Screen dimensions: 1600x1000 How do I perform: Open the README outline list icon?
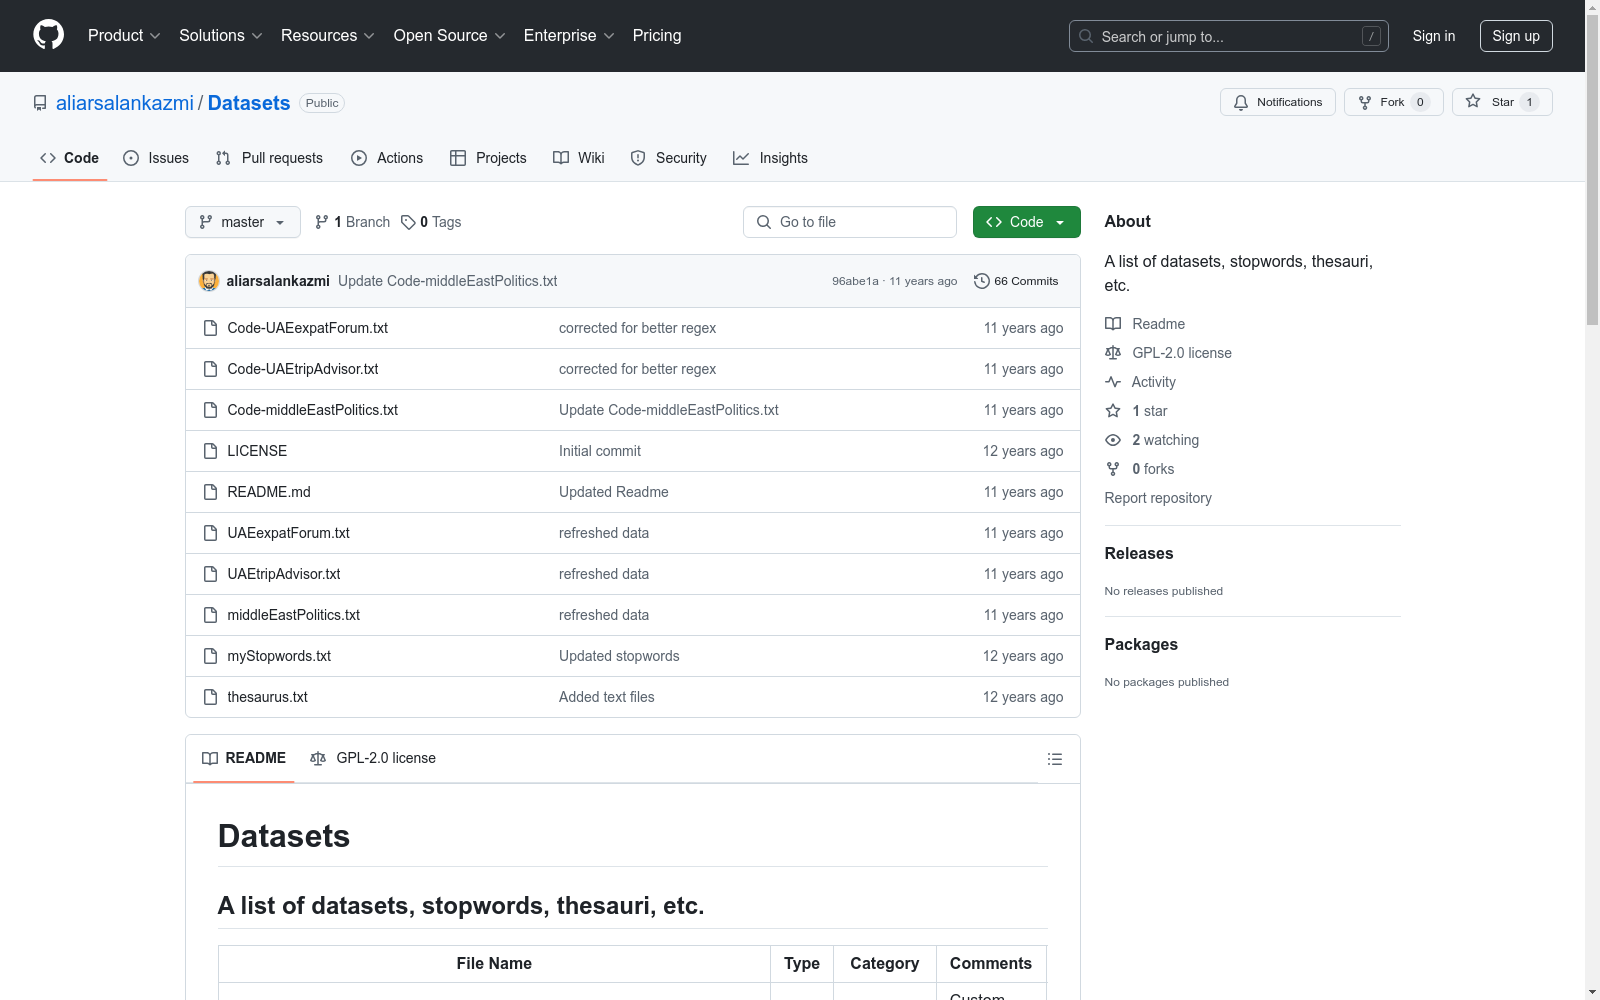point(1054,759)
